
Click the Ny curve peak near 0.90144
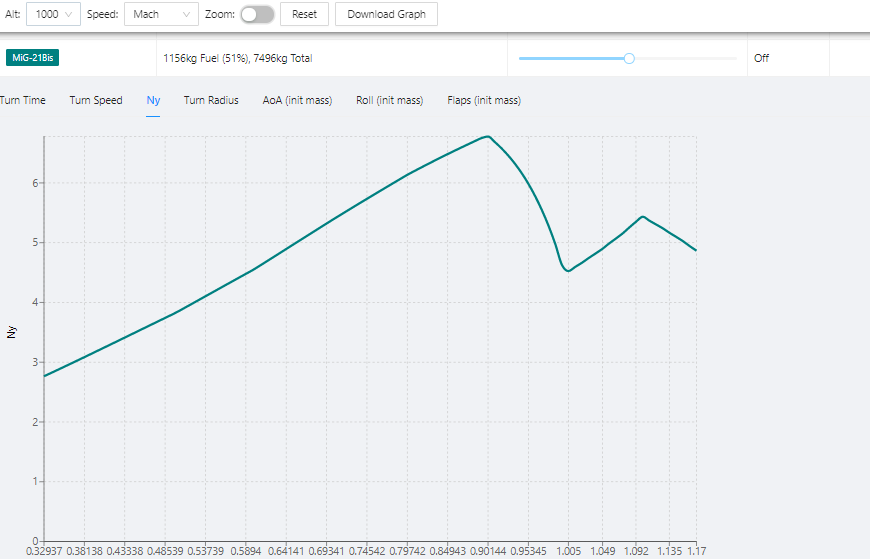click(x=488, y=136)
